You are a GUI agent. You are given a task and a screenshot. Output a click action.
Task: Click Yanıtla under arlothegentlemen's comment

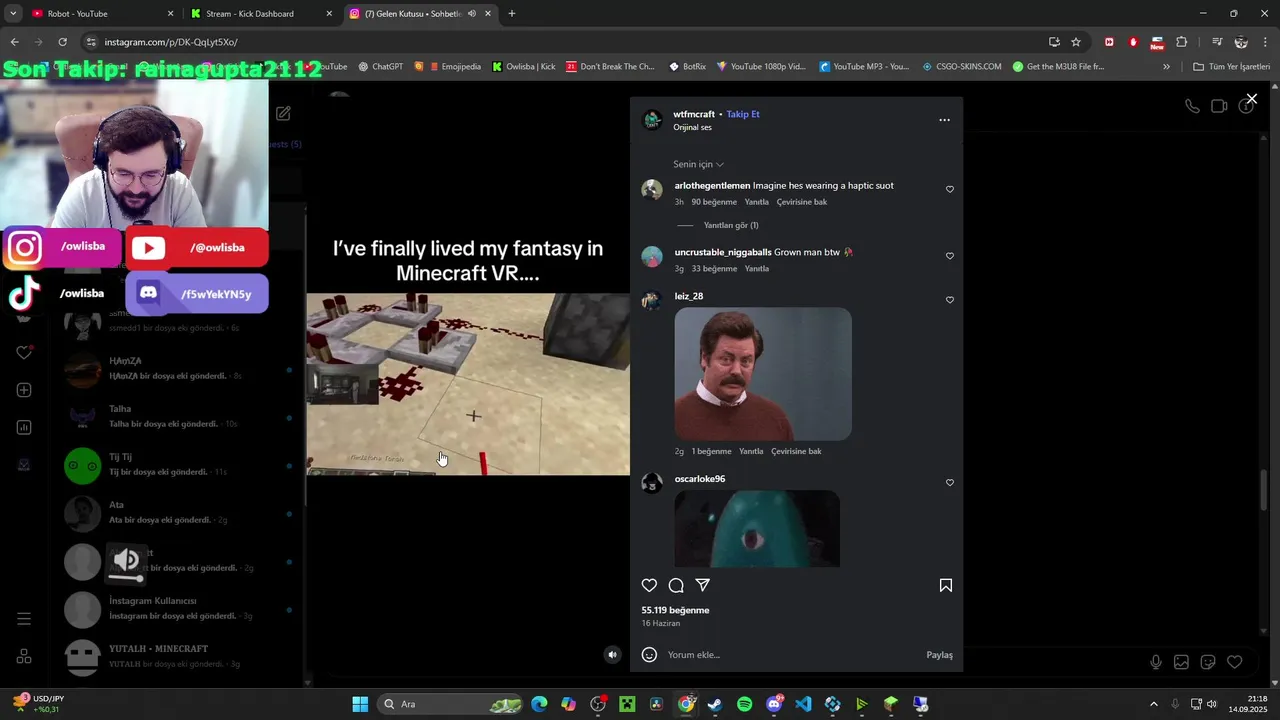coord(757,202)
